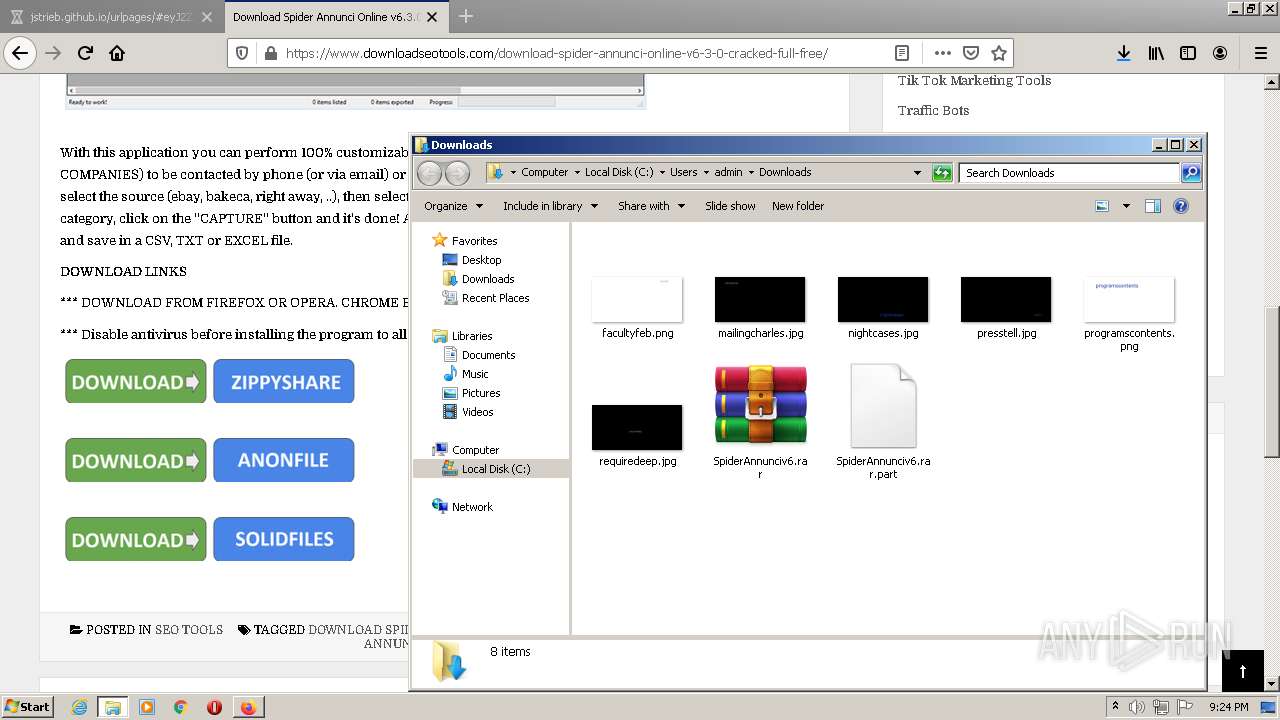Reload the current Firefox page
The height and width of the screenshot is (720, 1280).
click(x=85, y=53)
